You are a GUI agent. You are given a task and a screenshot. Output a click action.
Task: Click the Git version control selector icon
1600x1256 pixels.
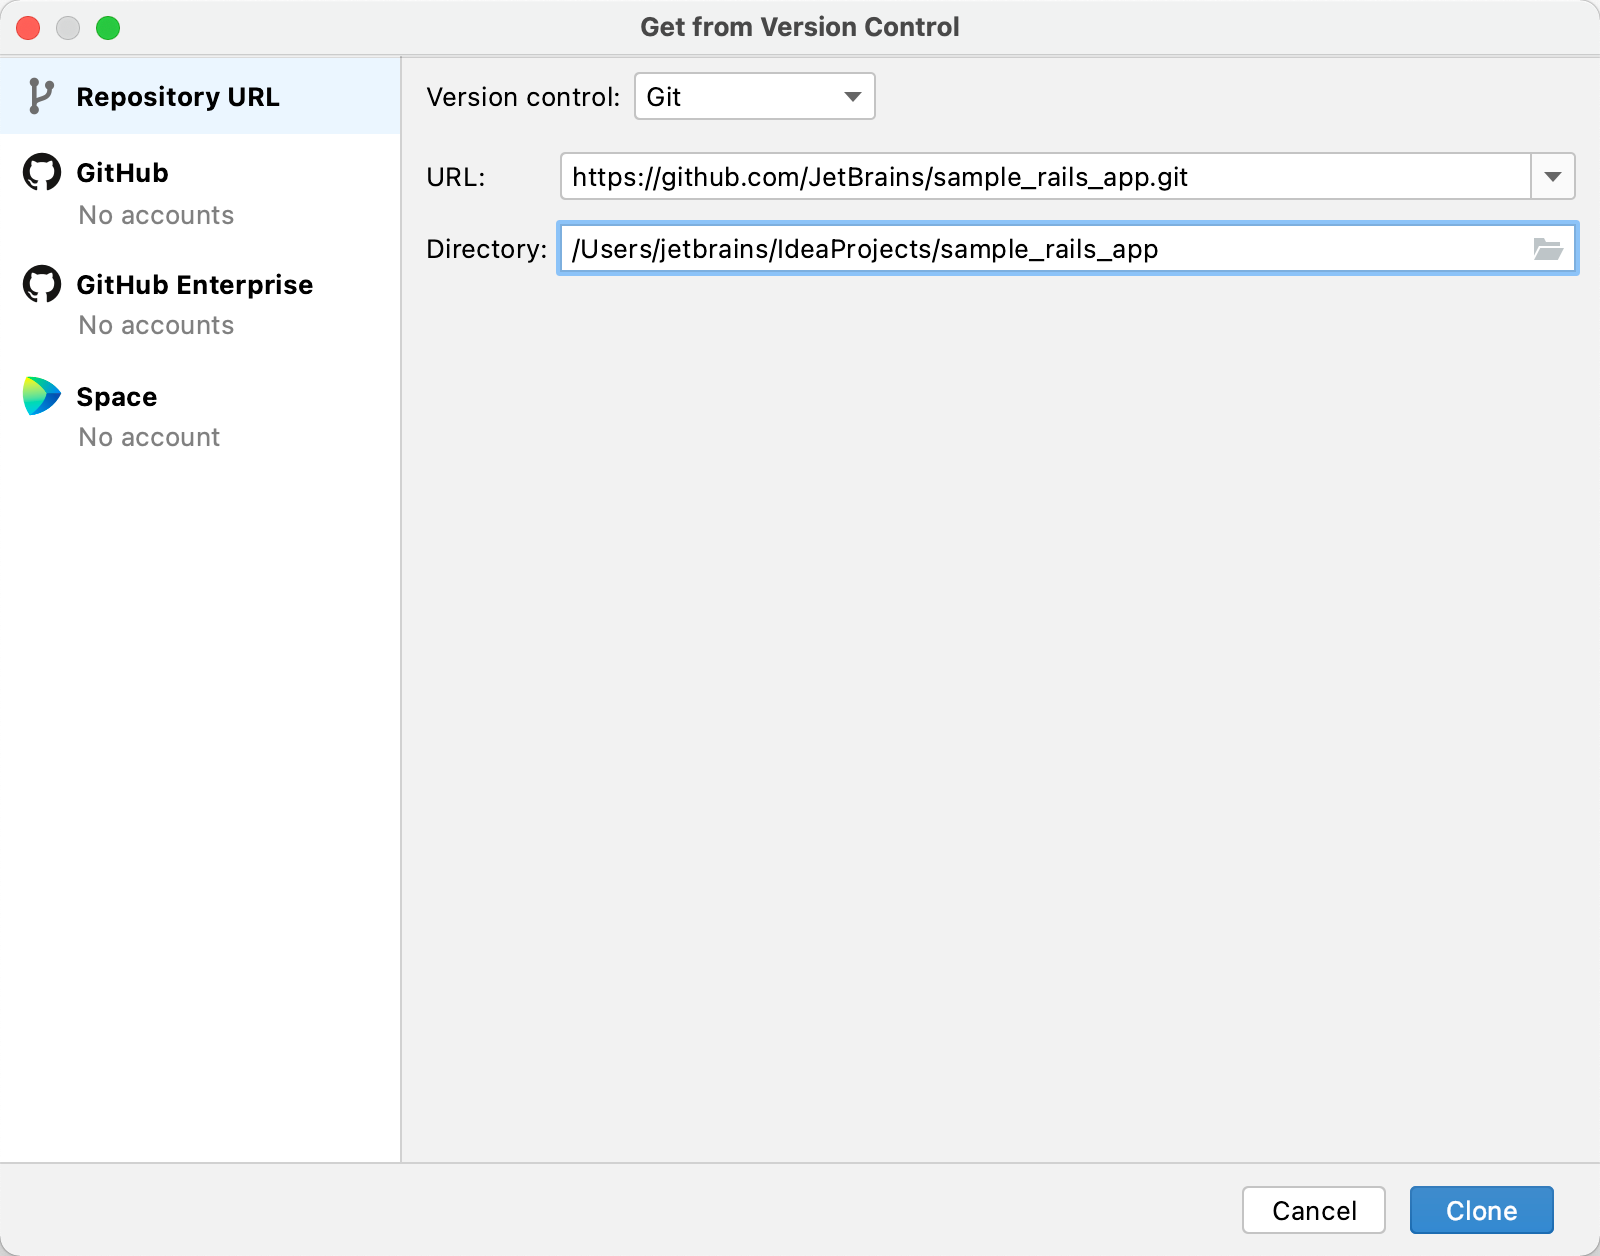tap(853, 97)
